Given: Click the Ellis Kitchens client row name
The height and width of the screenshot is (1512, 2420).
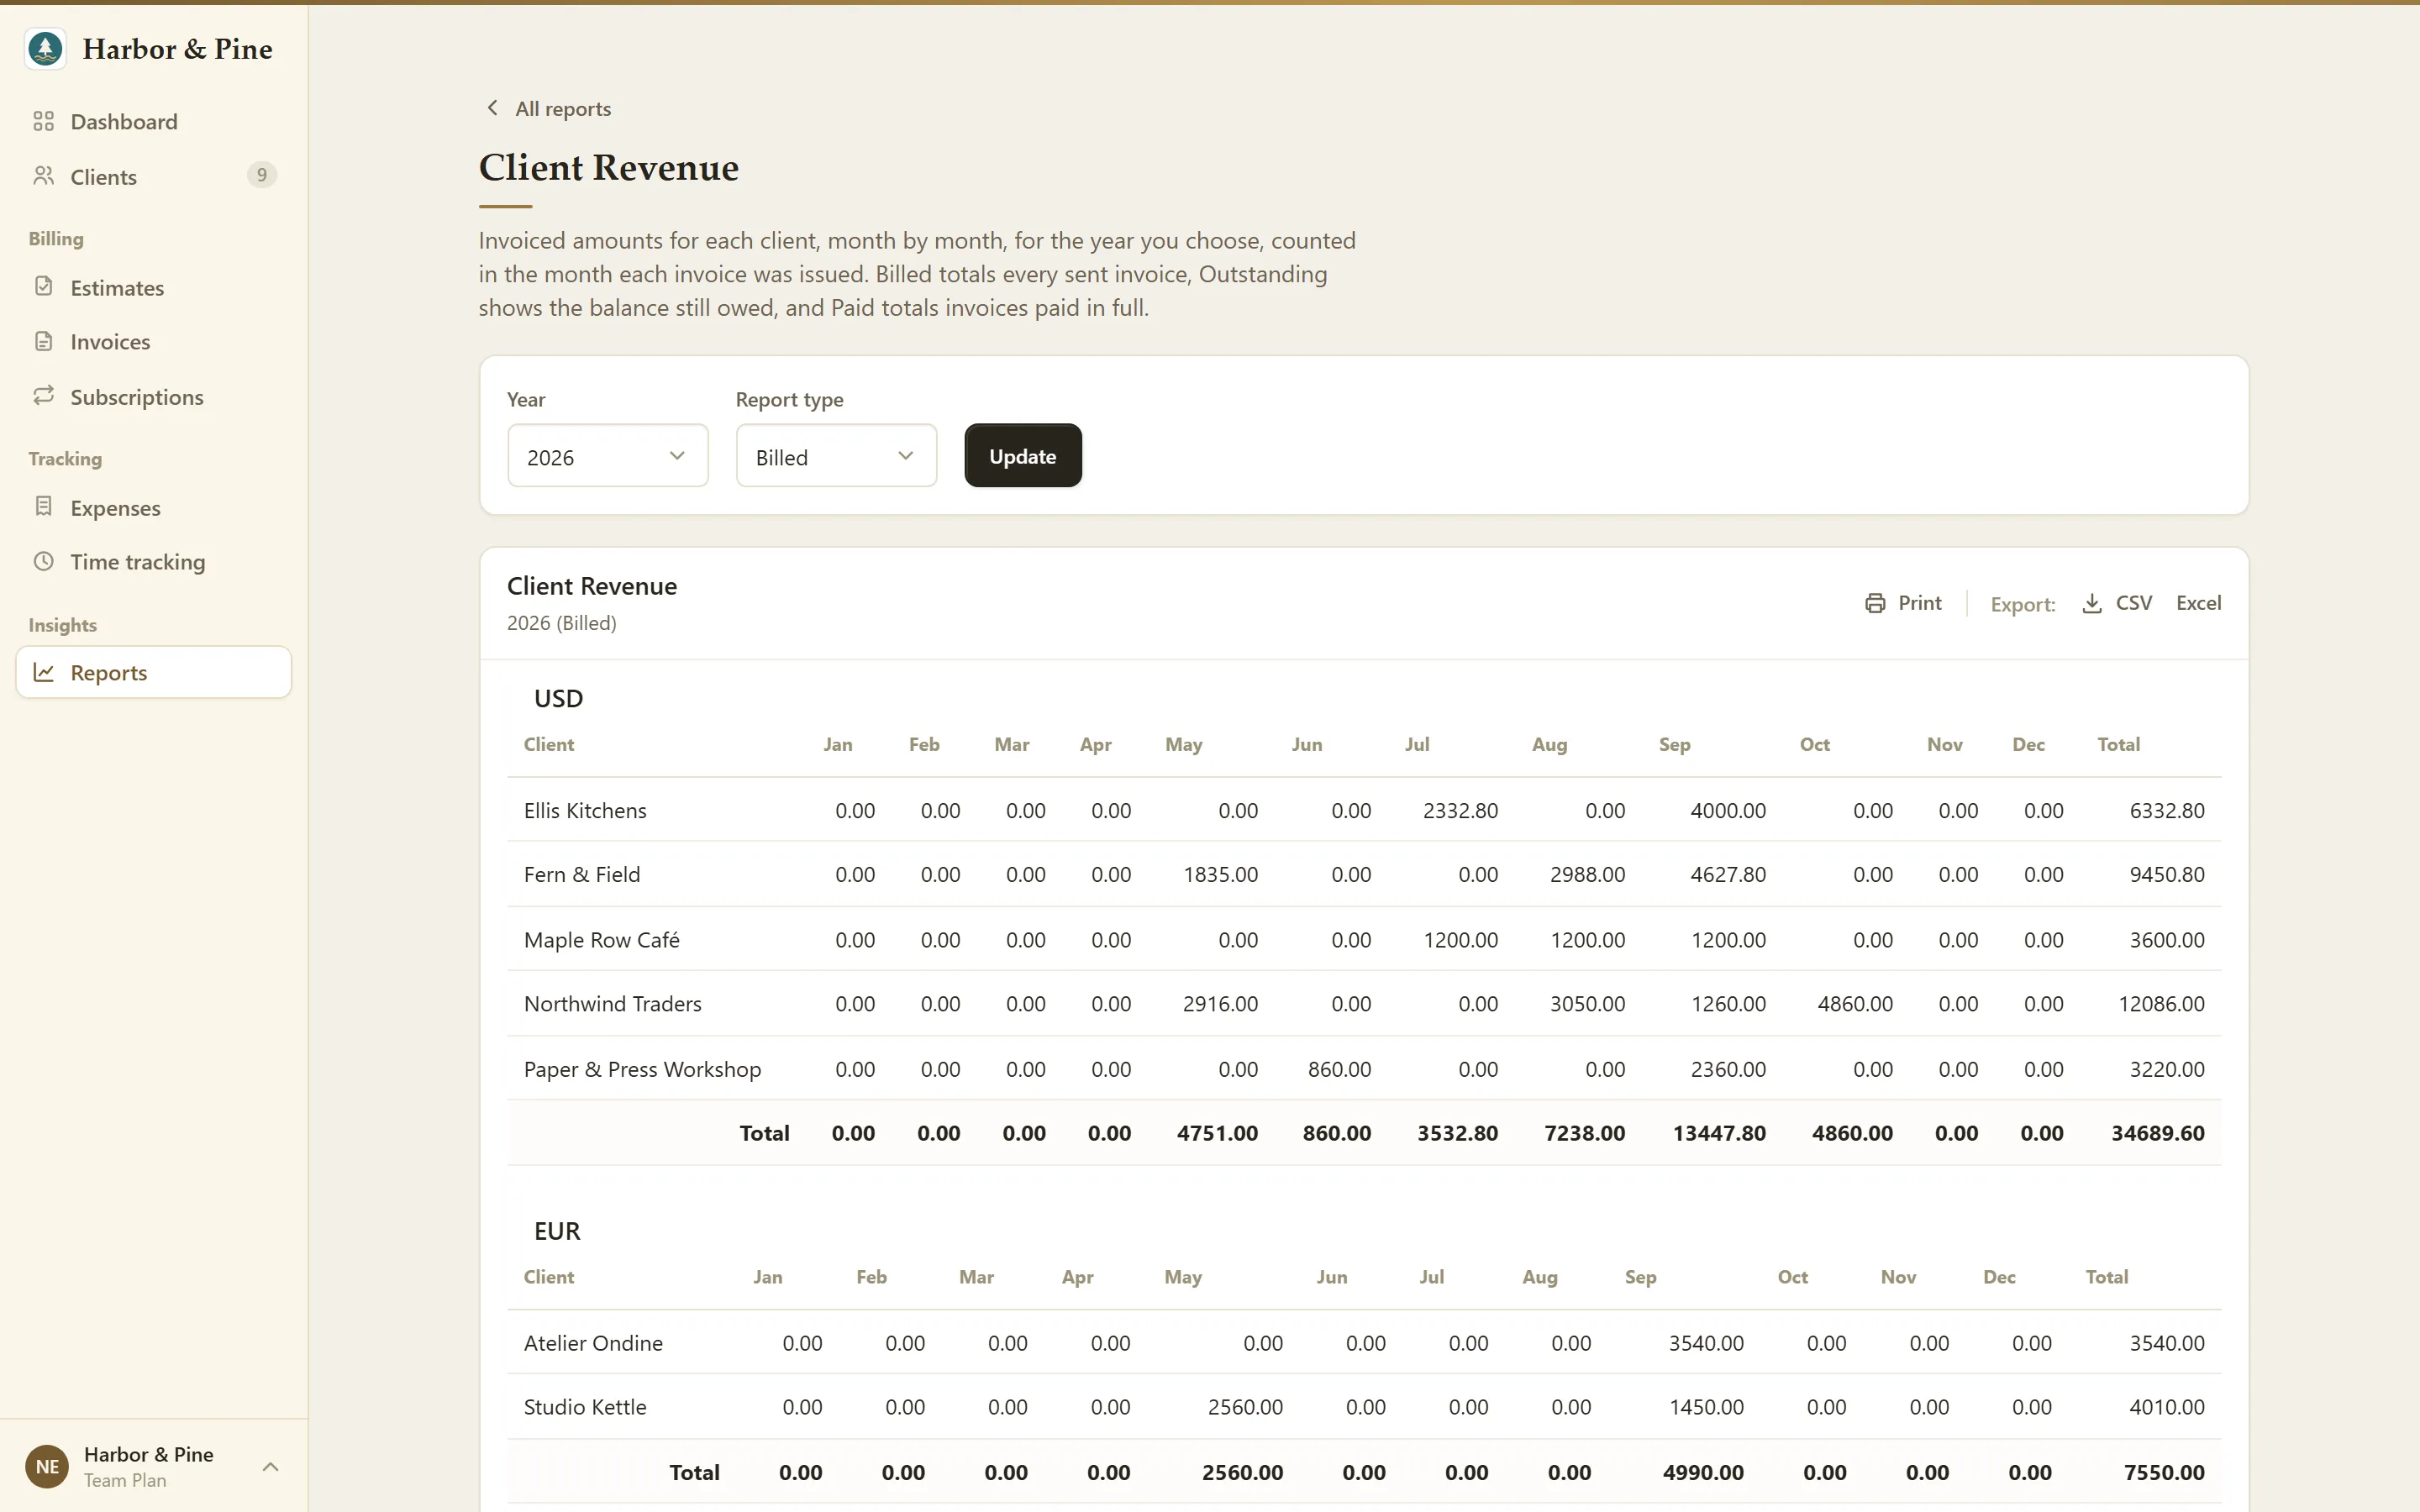Looking at the screenshot, I should coord(585,810).
